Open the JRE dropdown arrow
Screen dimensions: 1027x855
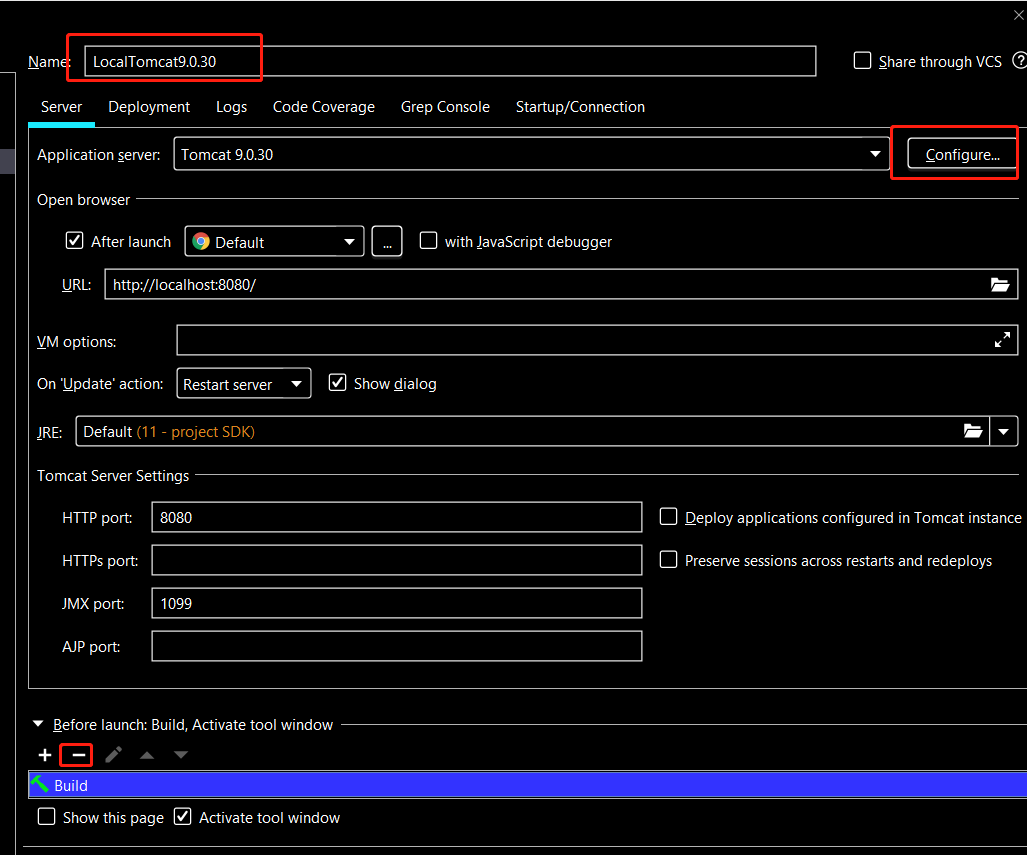1003,431
